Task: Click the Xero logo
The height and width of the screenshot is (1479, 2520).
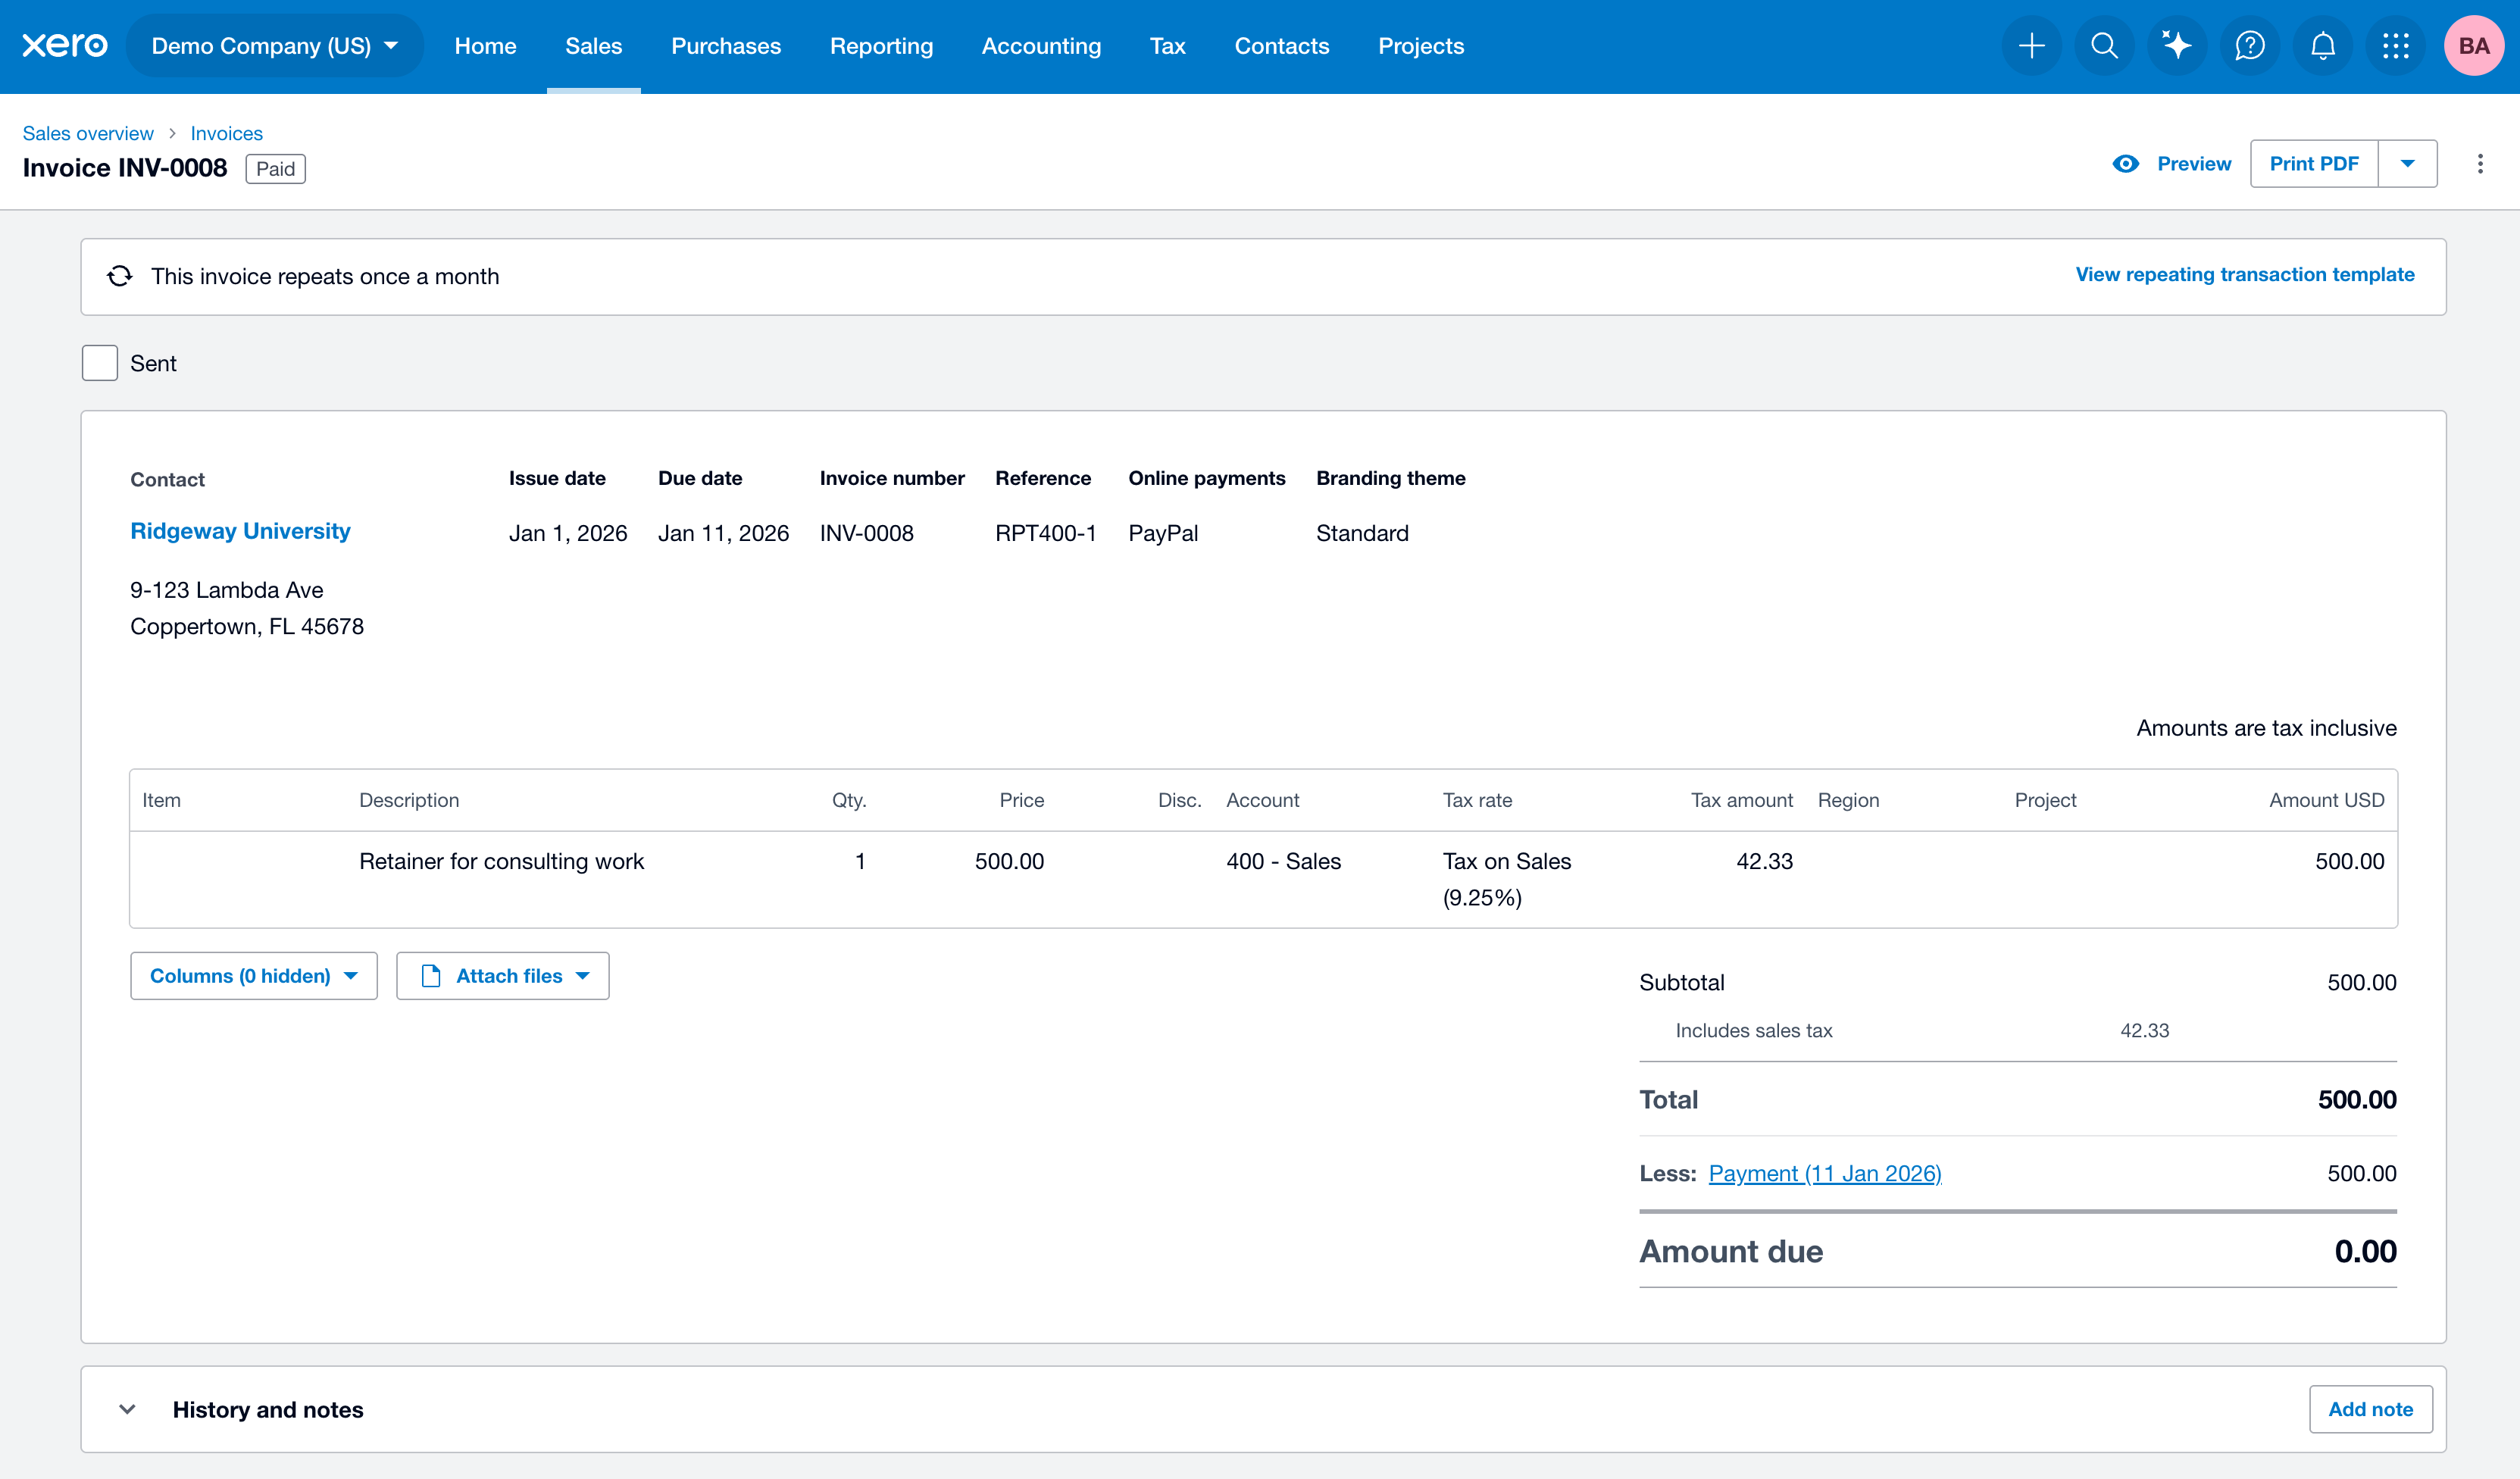Action: 65,46
